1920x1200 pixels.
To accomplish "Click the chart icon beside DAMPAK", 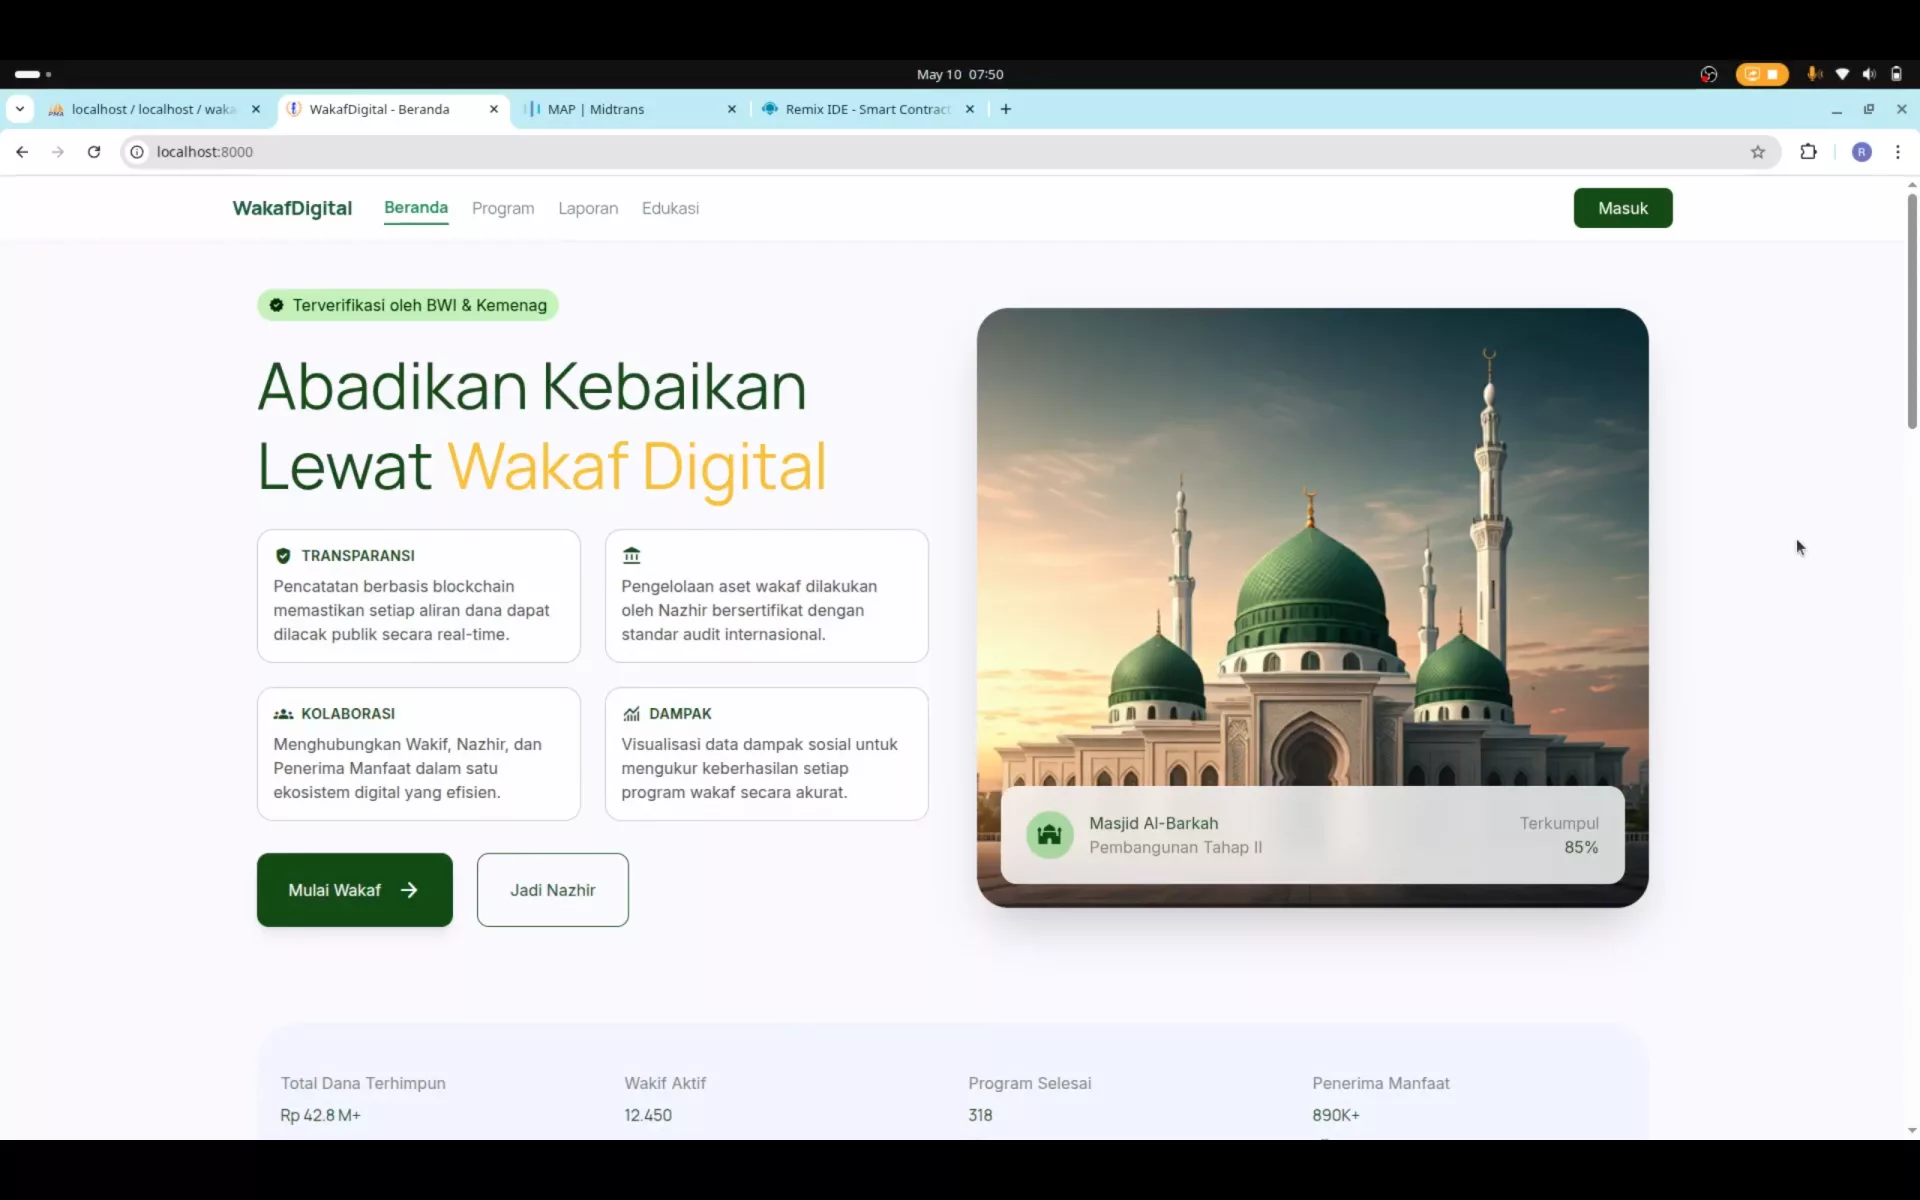I will [631, 714].
